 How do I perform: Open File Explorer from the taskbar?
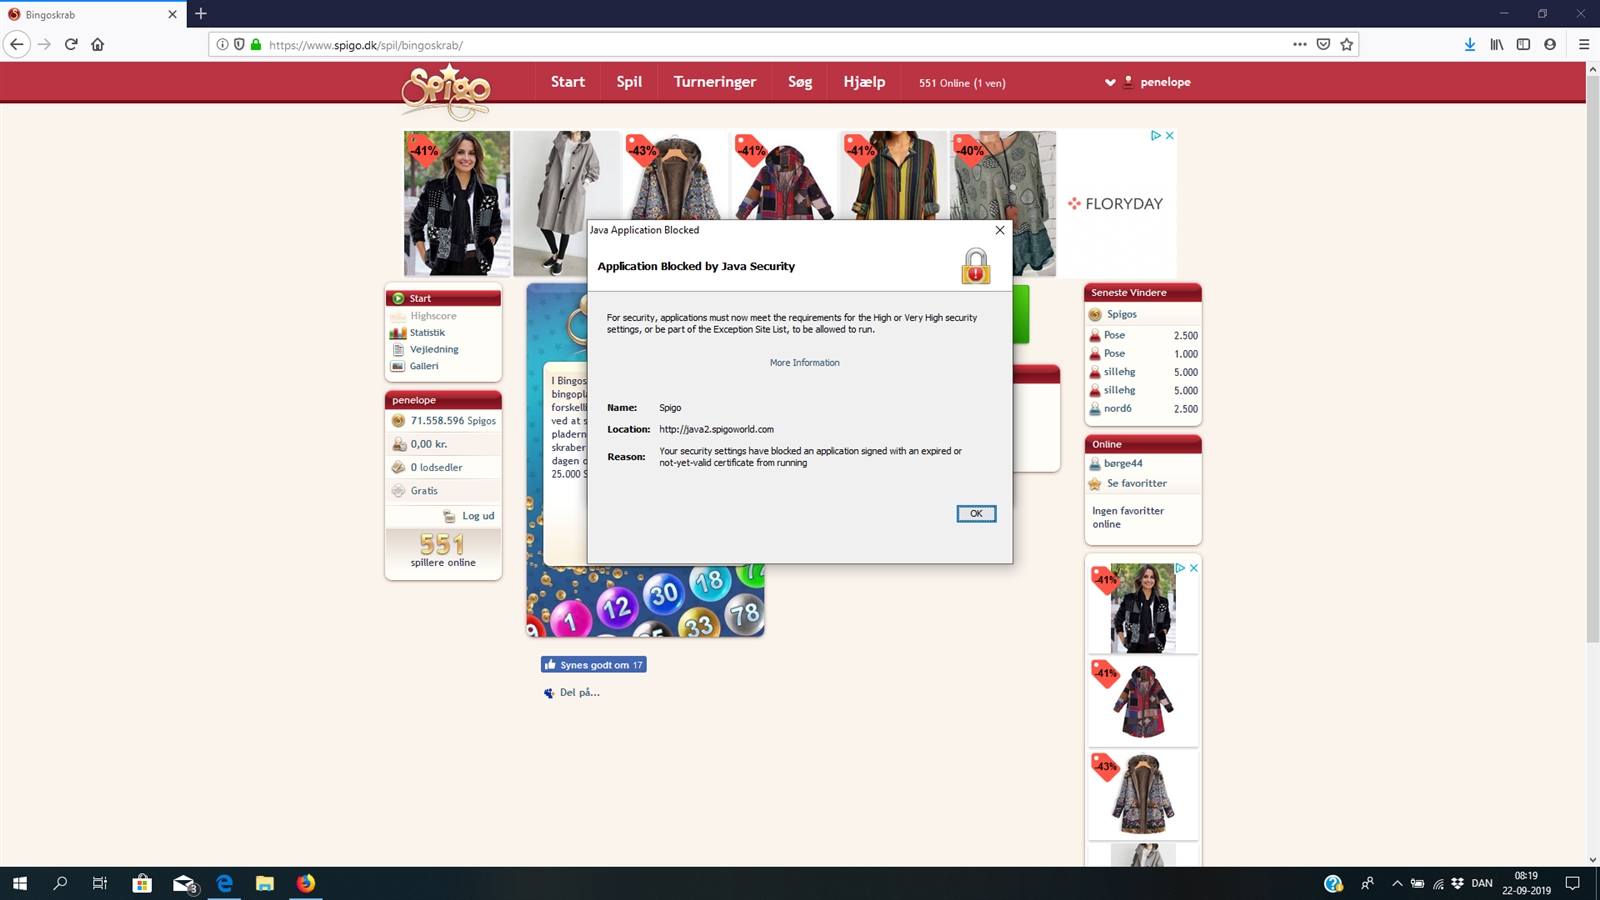click(264, 883)
